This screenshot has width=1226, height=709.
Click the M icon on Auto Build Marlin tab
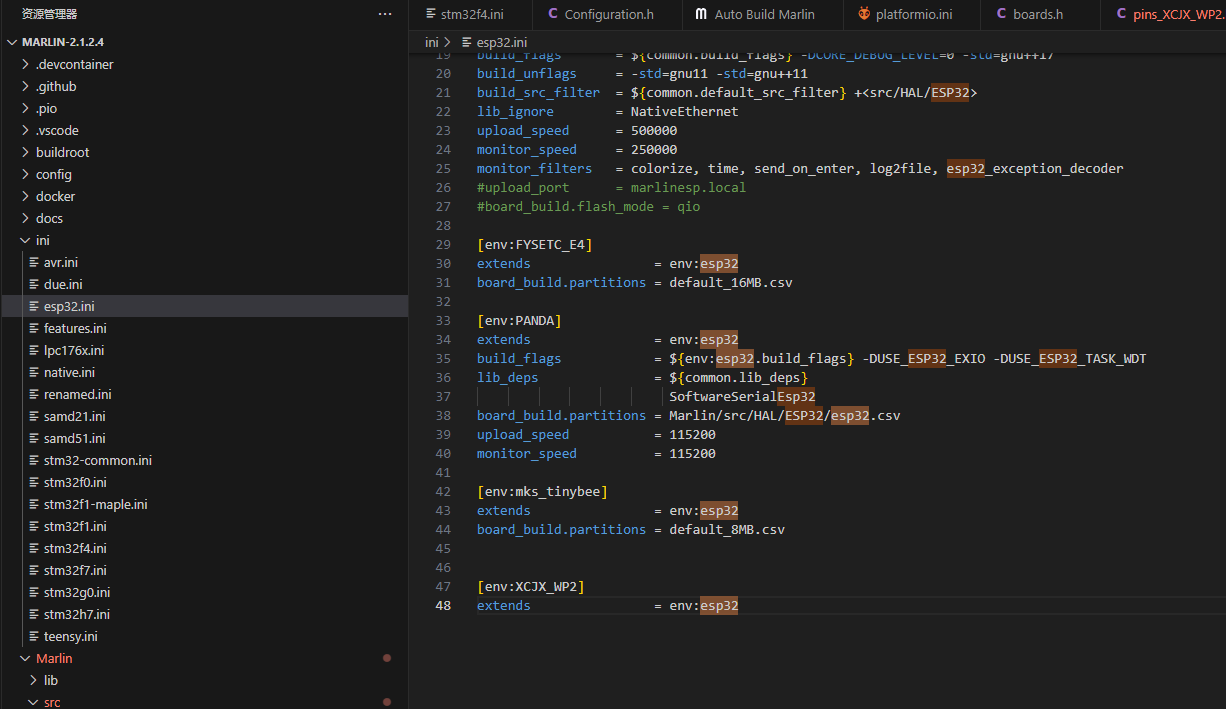[x=701, y=14]
